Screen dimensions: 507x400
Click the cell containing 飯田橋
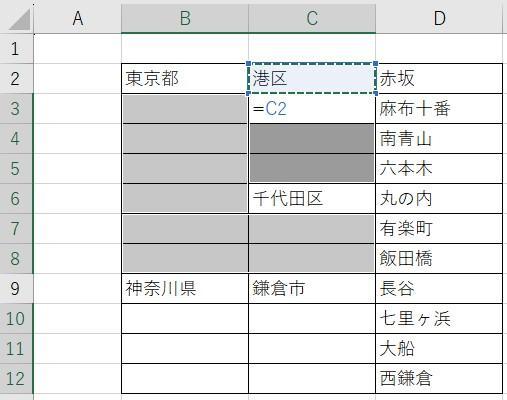[x=439, y=259]
